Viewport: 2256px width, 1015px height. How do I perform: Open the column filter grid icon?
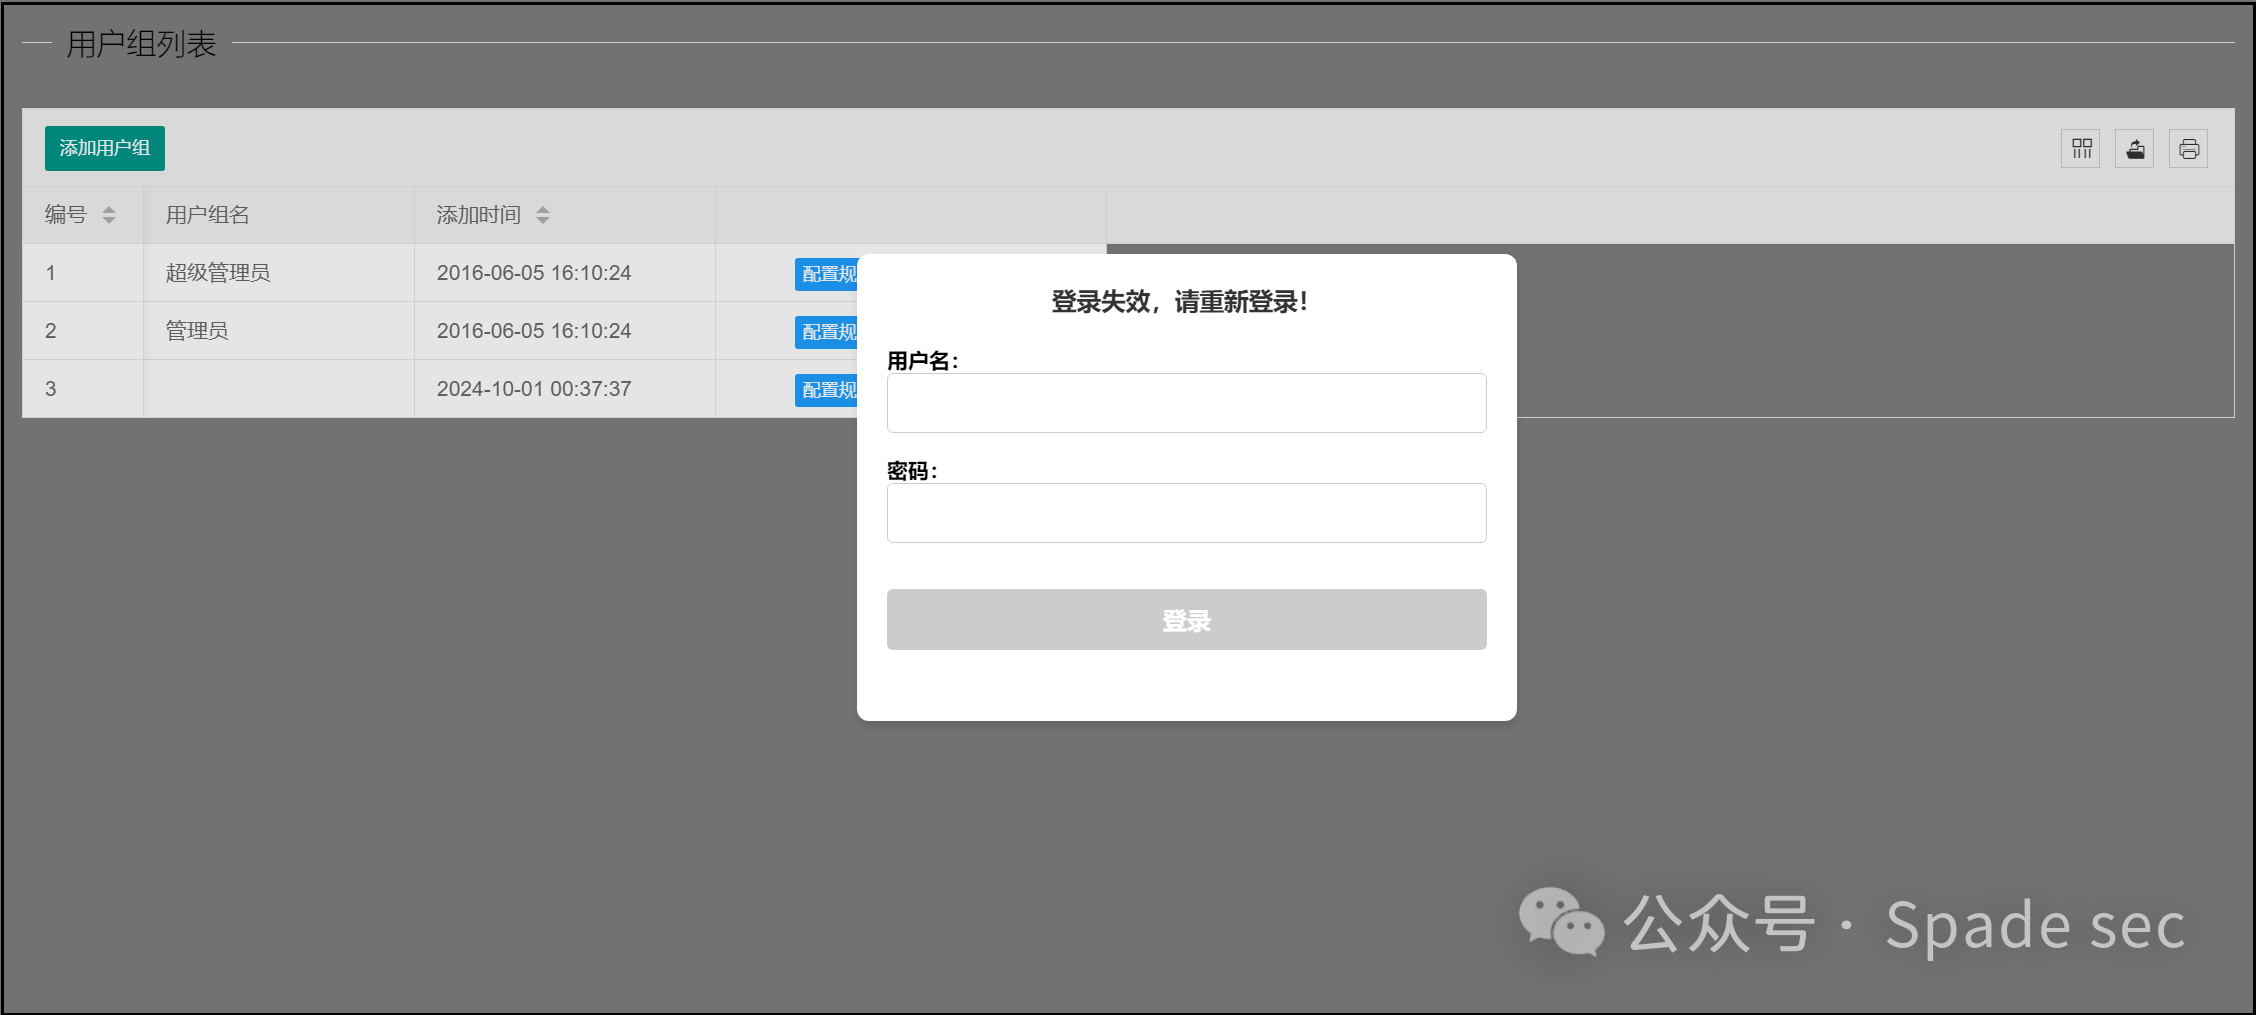pos(2081,149)
